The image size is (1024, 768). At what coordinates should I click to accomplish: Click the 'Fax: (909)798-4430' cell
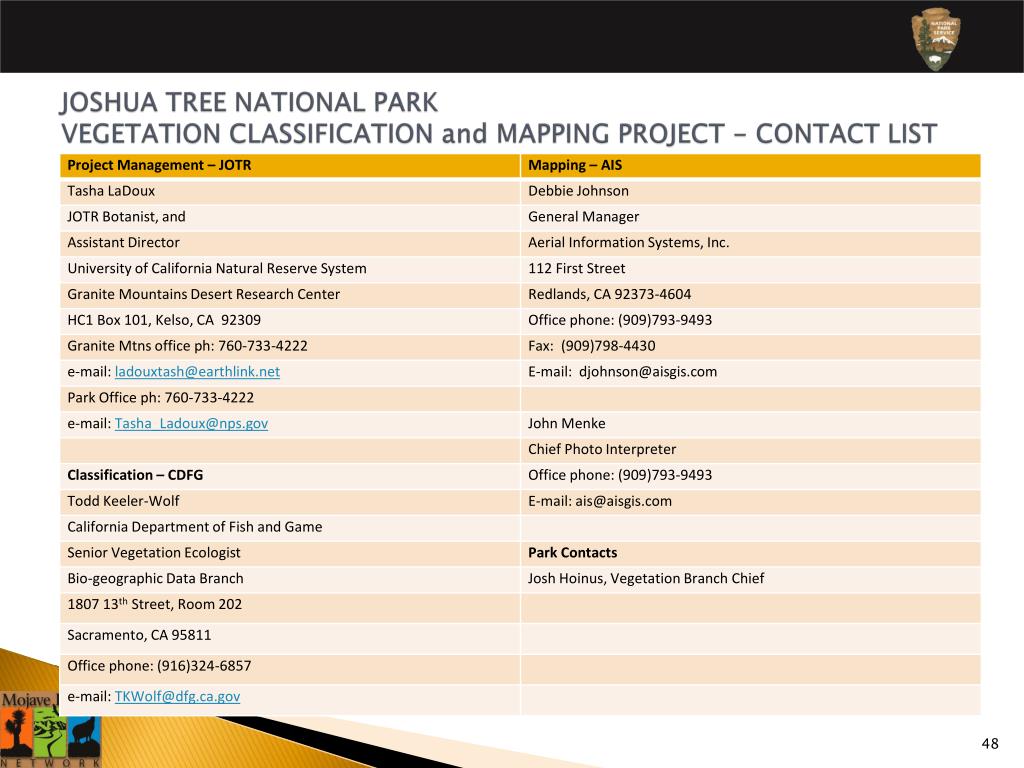pos(750,346)
